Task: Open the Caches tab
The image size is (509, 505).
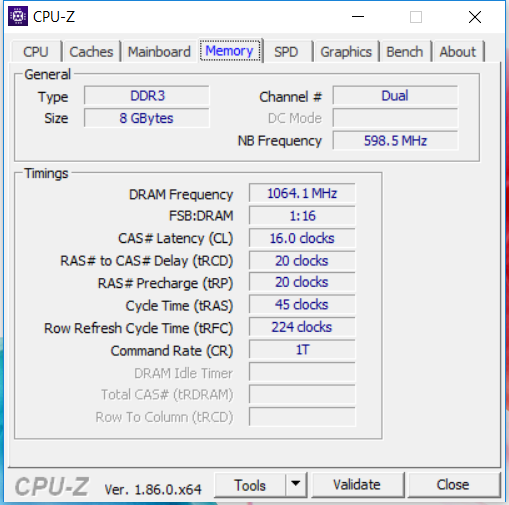Action: 91,52
